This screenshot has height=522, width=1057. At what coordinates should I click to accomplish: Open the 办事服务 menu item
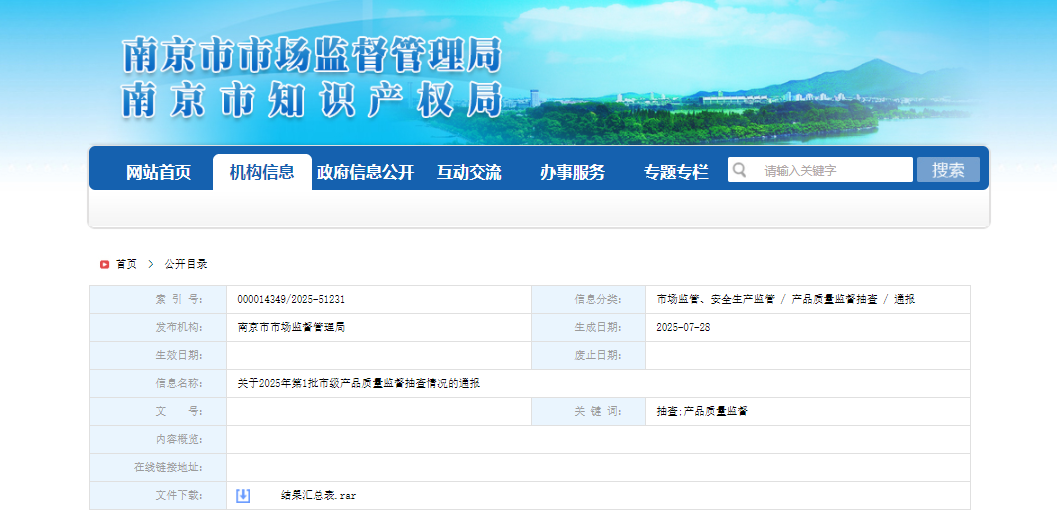click(x=572, y=172)
